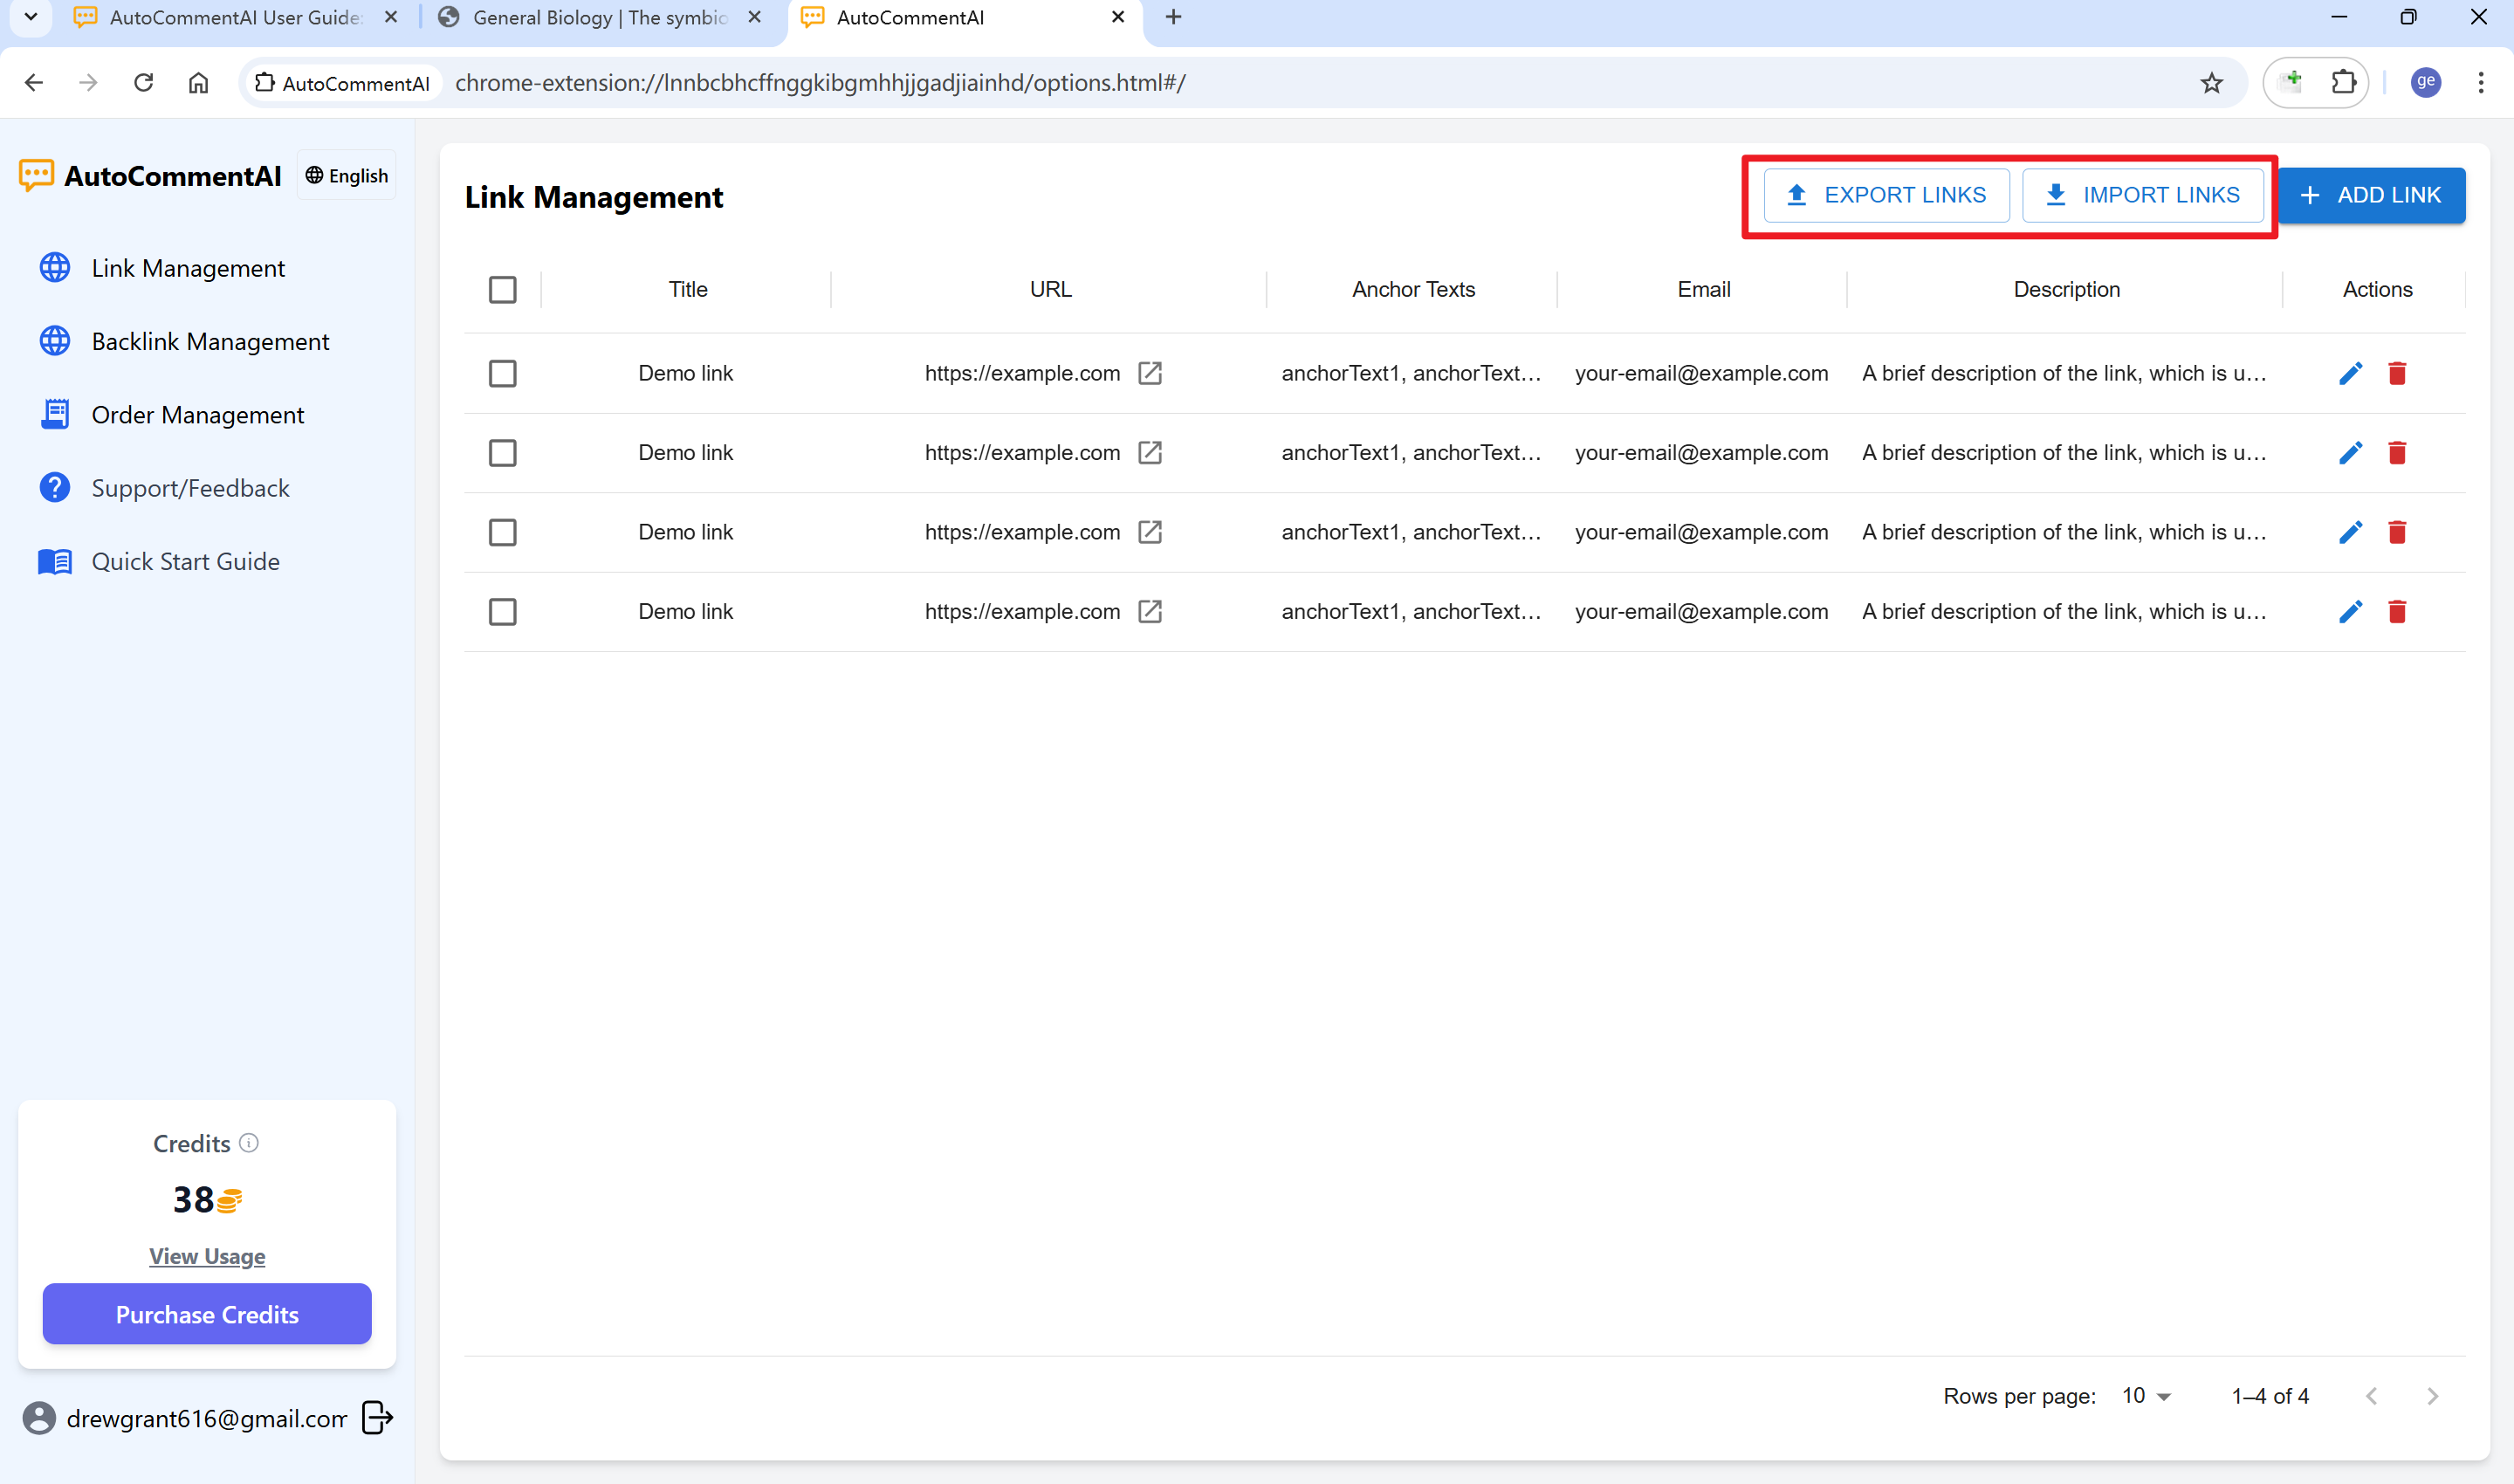Go to the next table page

coord(2433,1396)
